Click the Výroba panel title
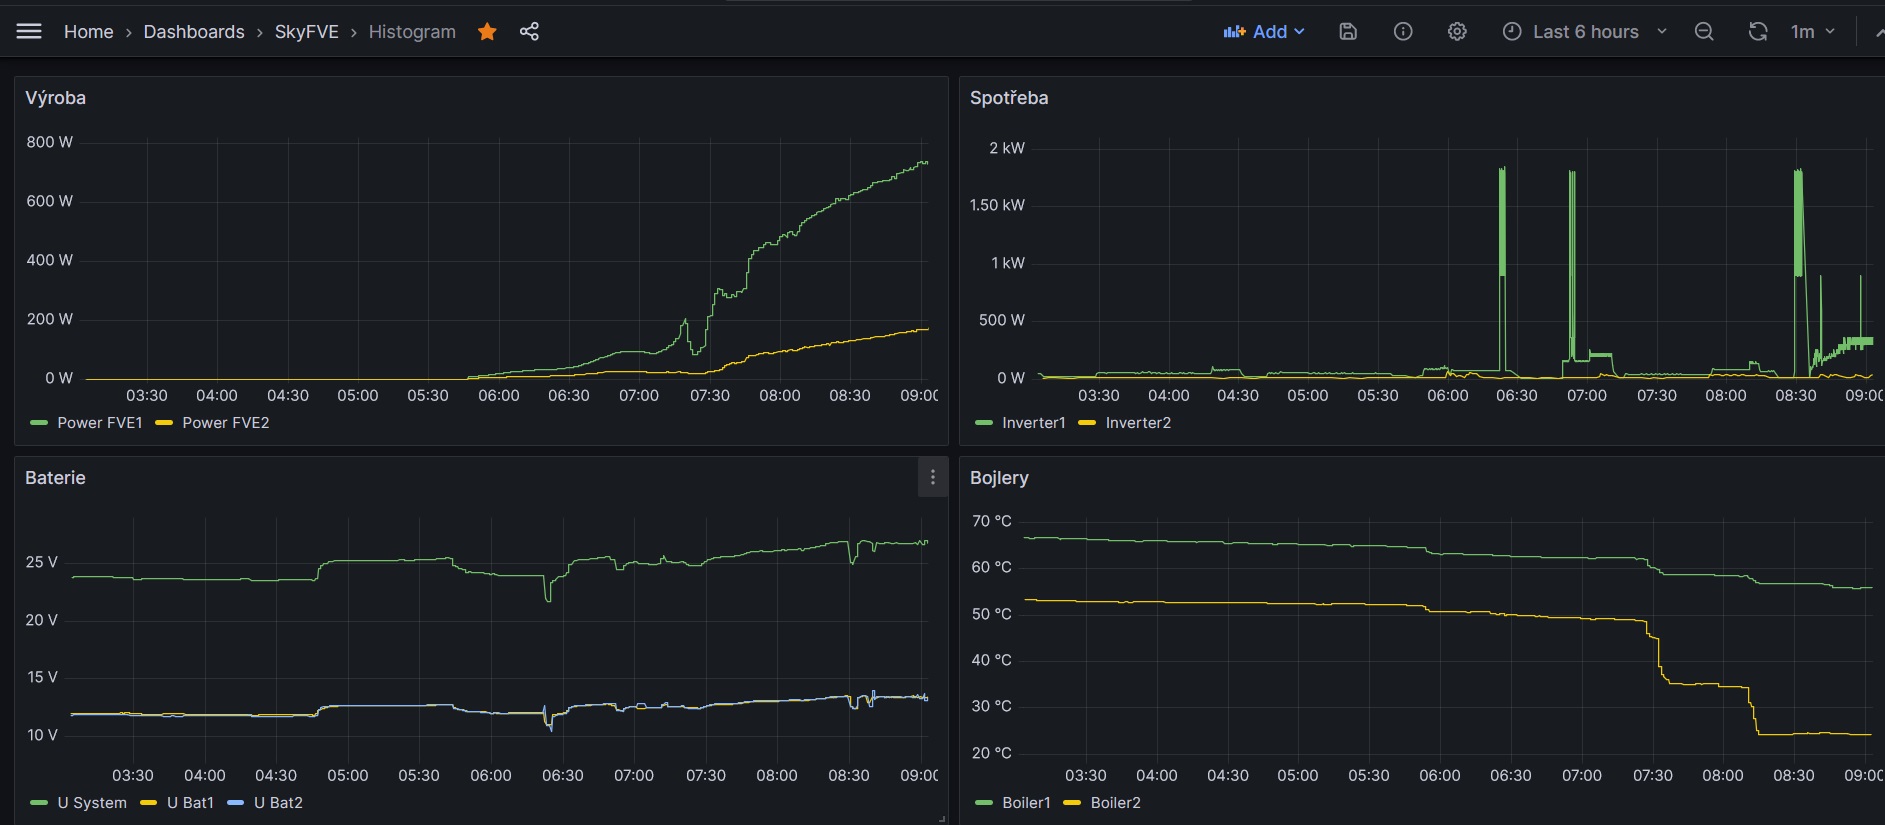 [x=55, y=98]
